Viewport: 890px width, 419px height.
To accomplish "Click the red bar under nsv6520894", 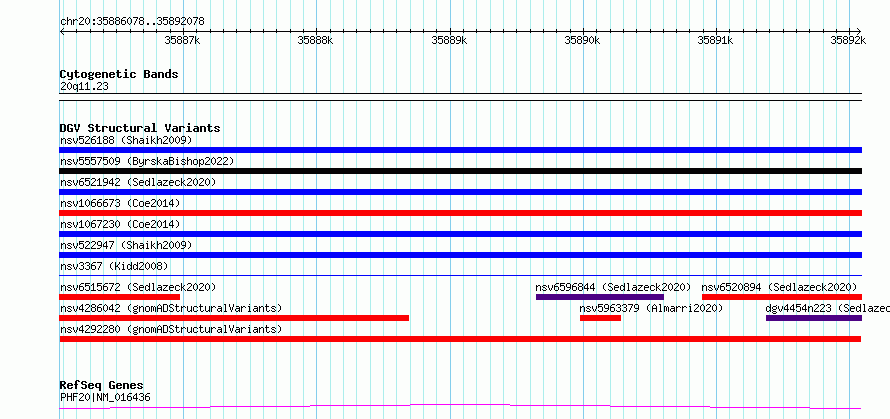I will tap(782, 297).
